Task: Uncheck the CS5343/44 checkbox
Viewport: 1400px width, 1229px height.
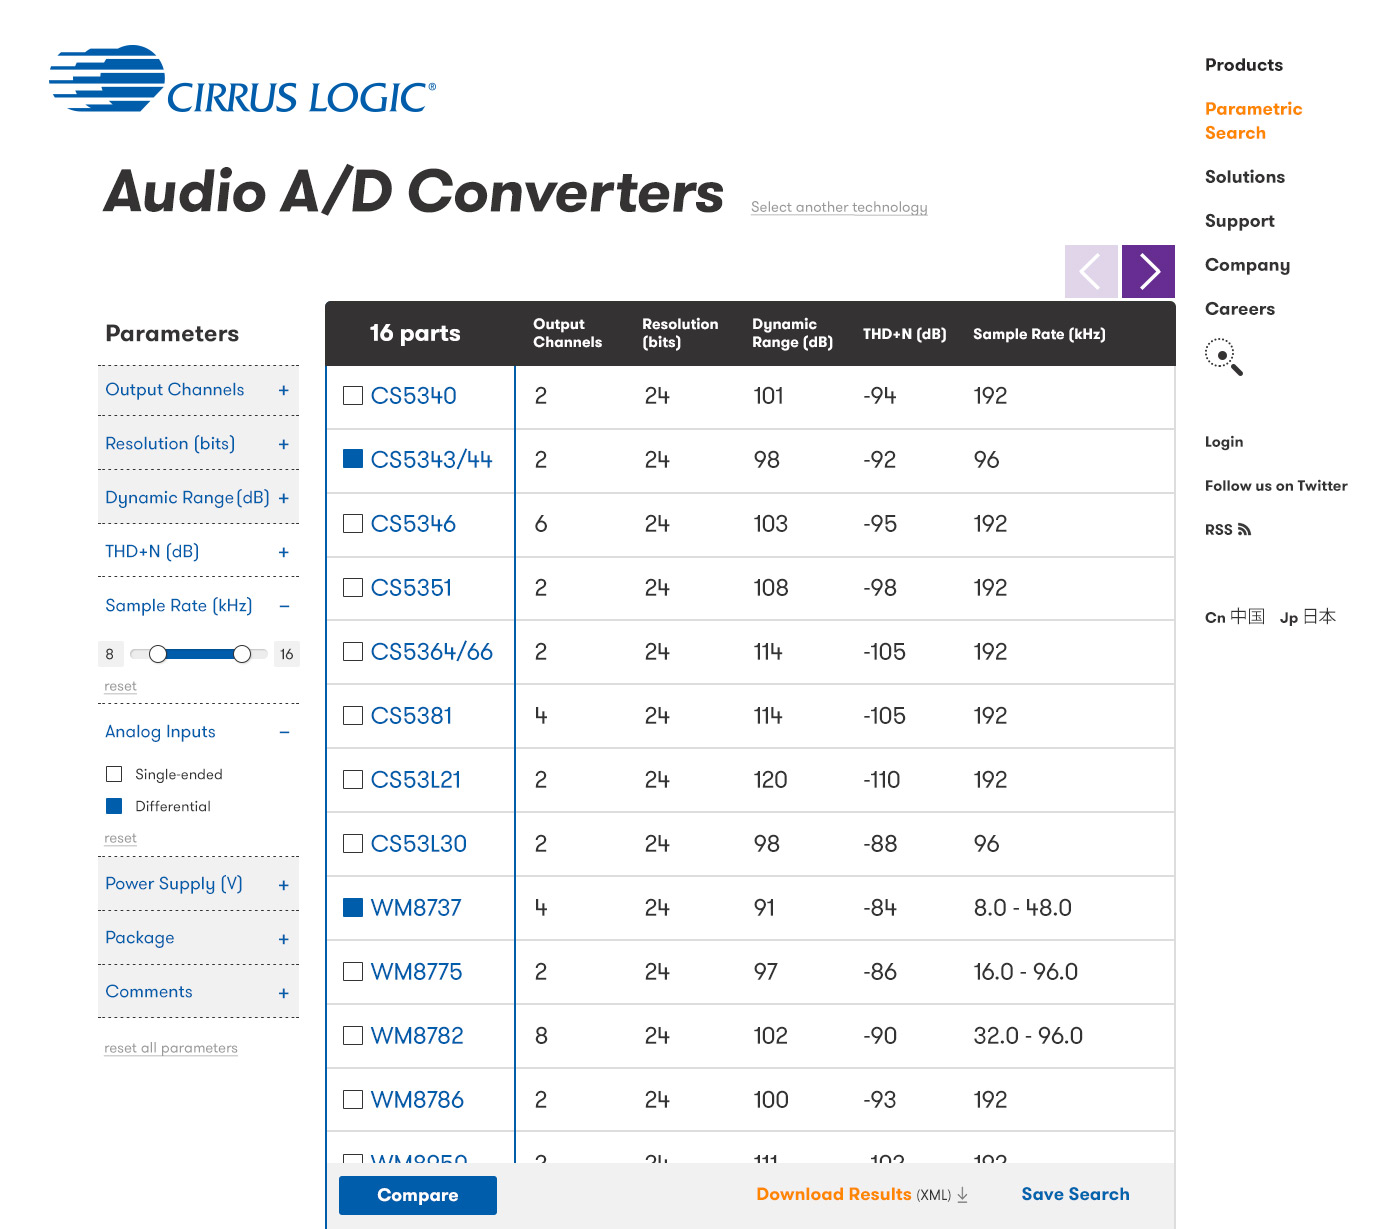Action: pos(353,459)
